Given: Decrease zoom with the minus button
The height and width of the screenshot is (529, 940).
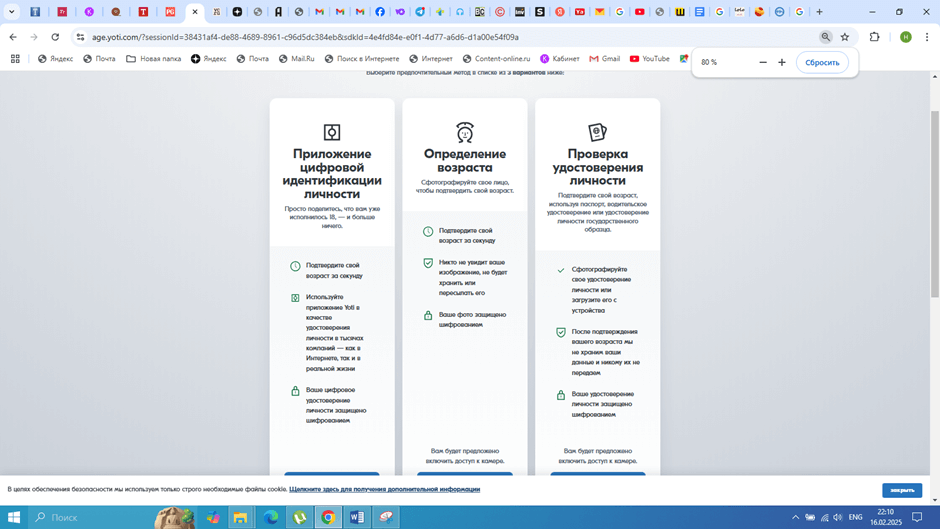Looking at the screenshot, I should click(x=763, y=62).
